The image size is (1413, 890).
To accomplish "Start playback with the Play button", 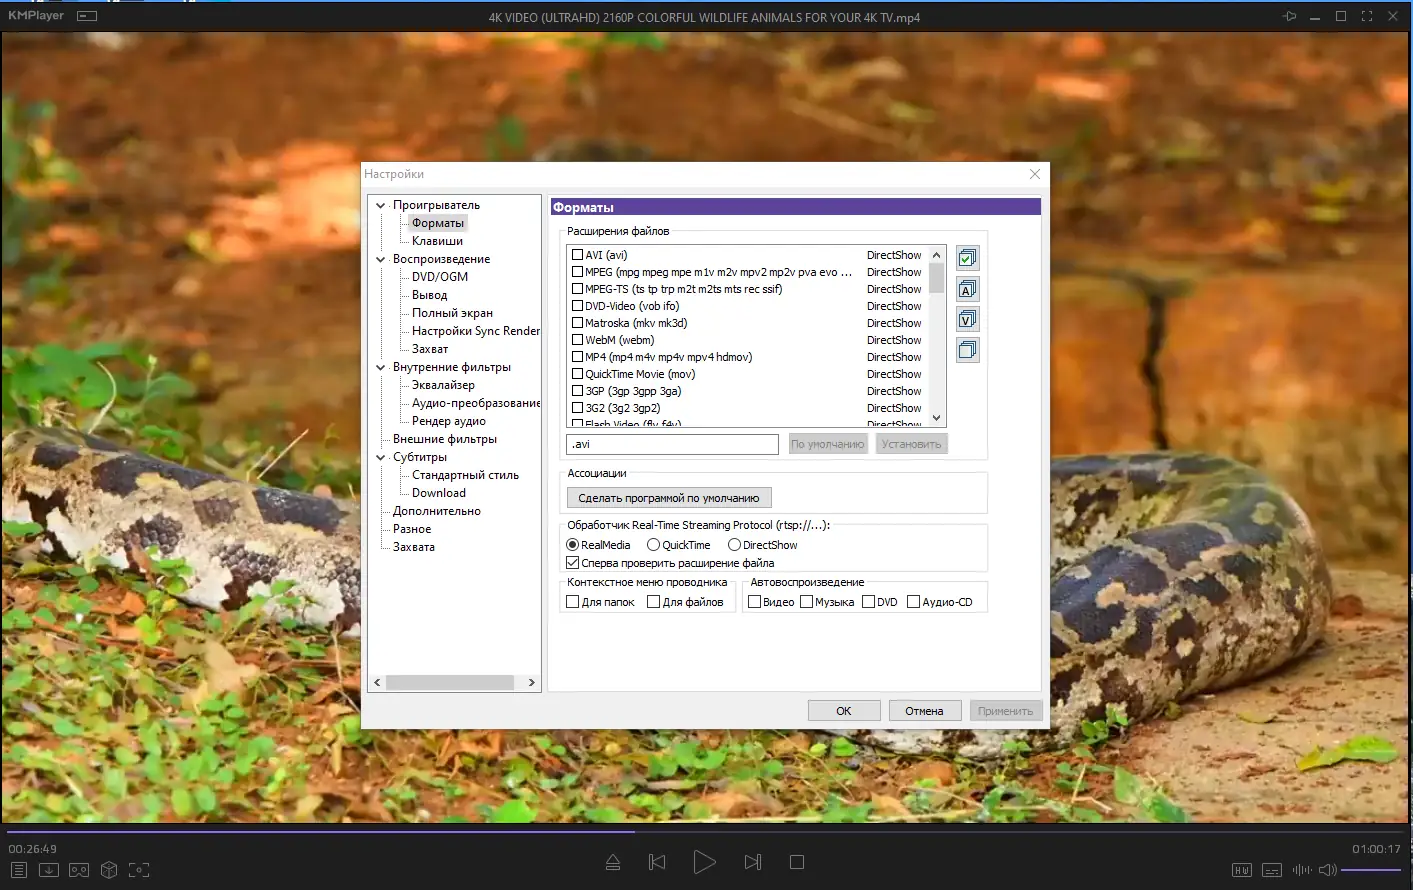I will (704, 862).
